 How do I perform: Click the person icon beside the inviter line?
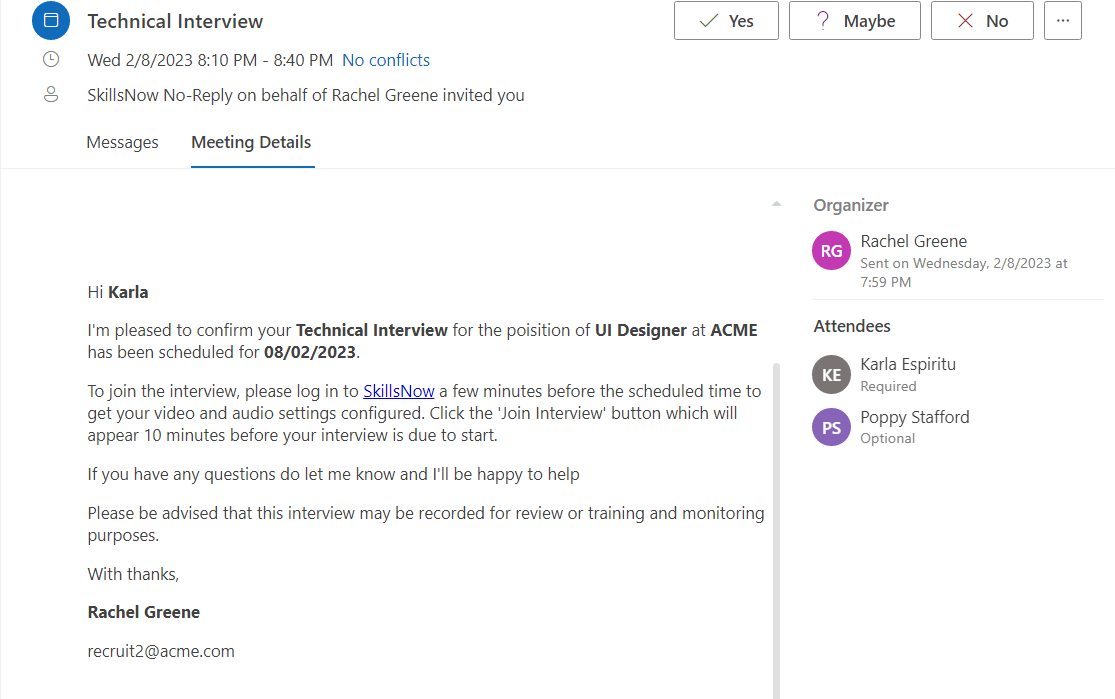click(51, 95)
